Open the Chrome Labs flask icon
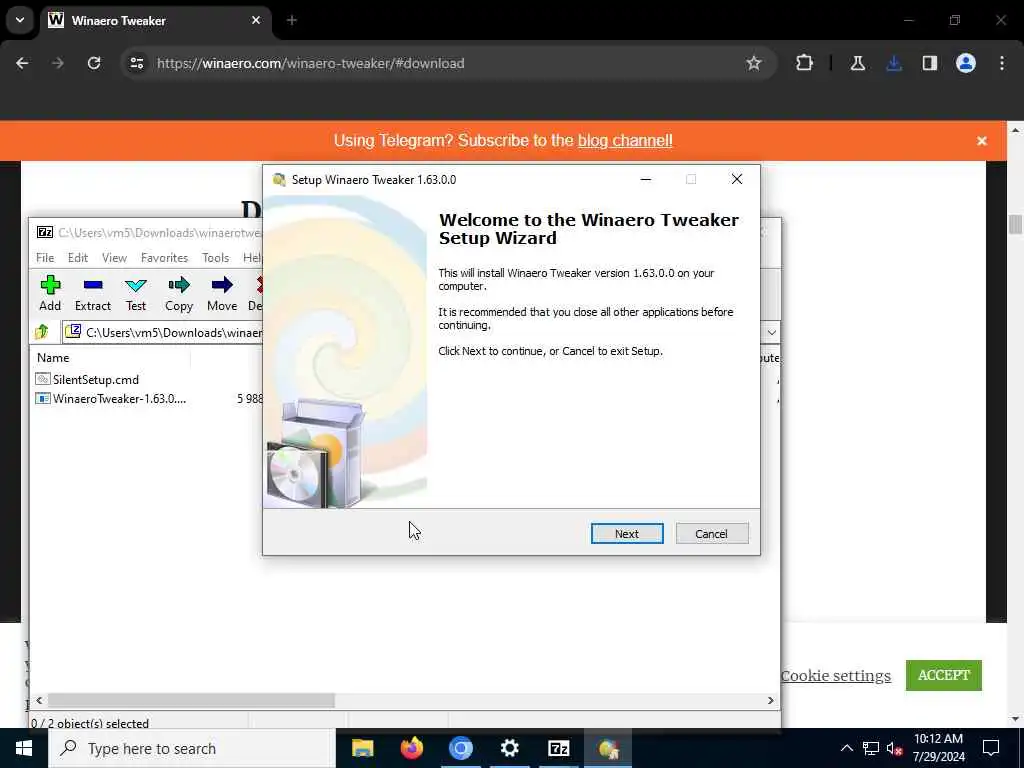 tap(858, 63)
